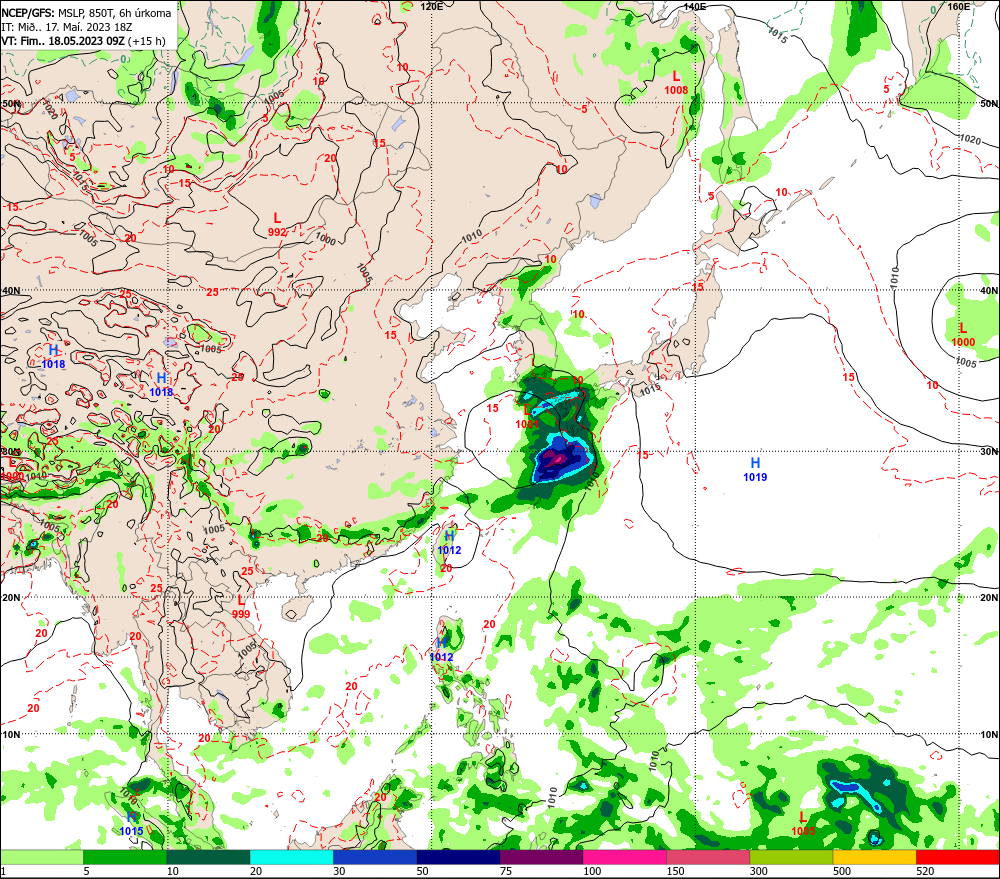Viewport: 1000px width, 879px height.
Task: Click the 10N label on right edge
Action: click(x=989, y=734)
